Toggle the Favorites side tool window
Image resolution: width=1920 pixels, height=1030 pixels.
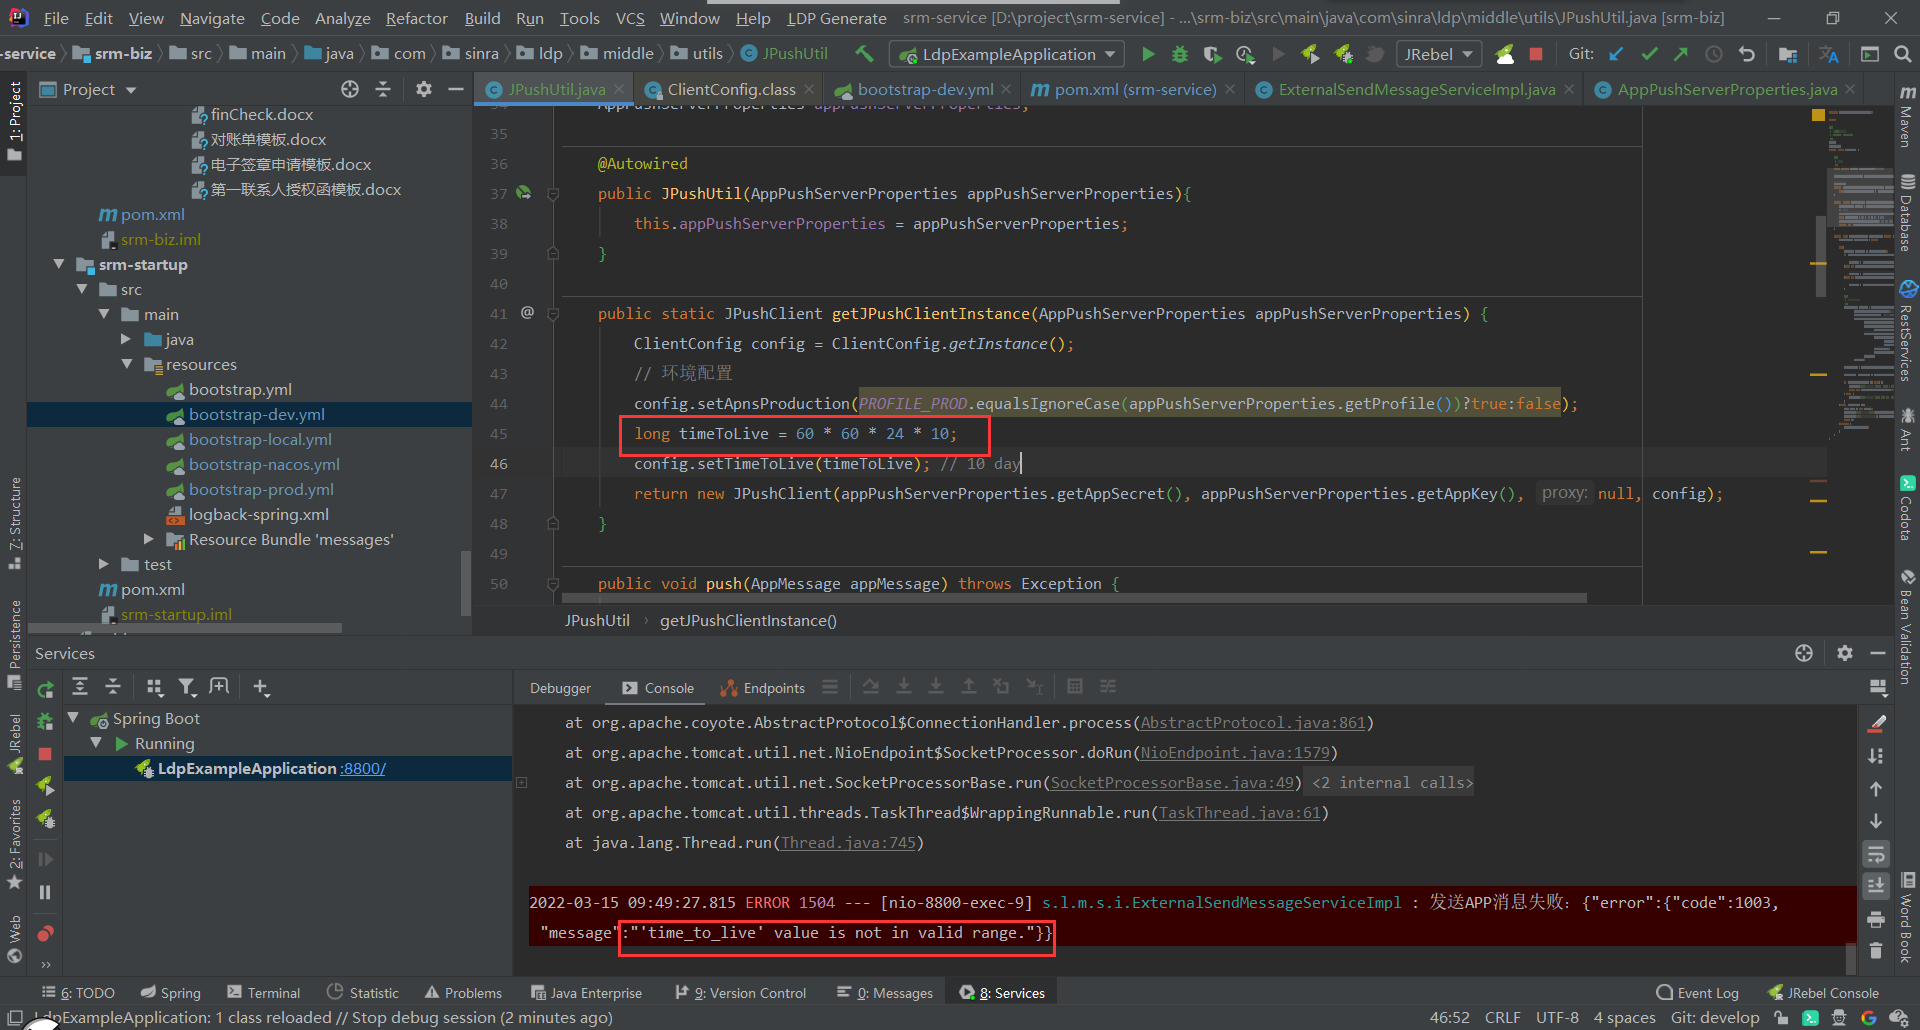(15, 845)
